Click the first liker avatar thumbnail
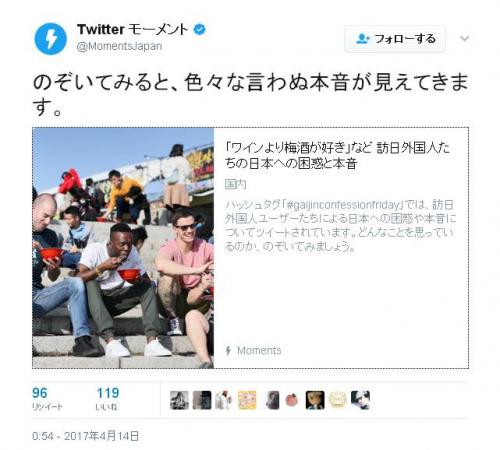Image resolution: width=500 pixels, height=450 pixels. (179, 400)
